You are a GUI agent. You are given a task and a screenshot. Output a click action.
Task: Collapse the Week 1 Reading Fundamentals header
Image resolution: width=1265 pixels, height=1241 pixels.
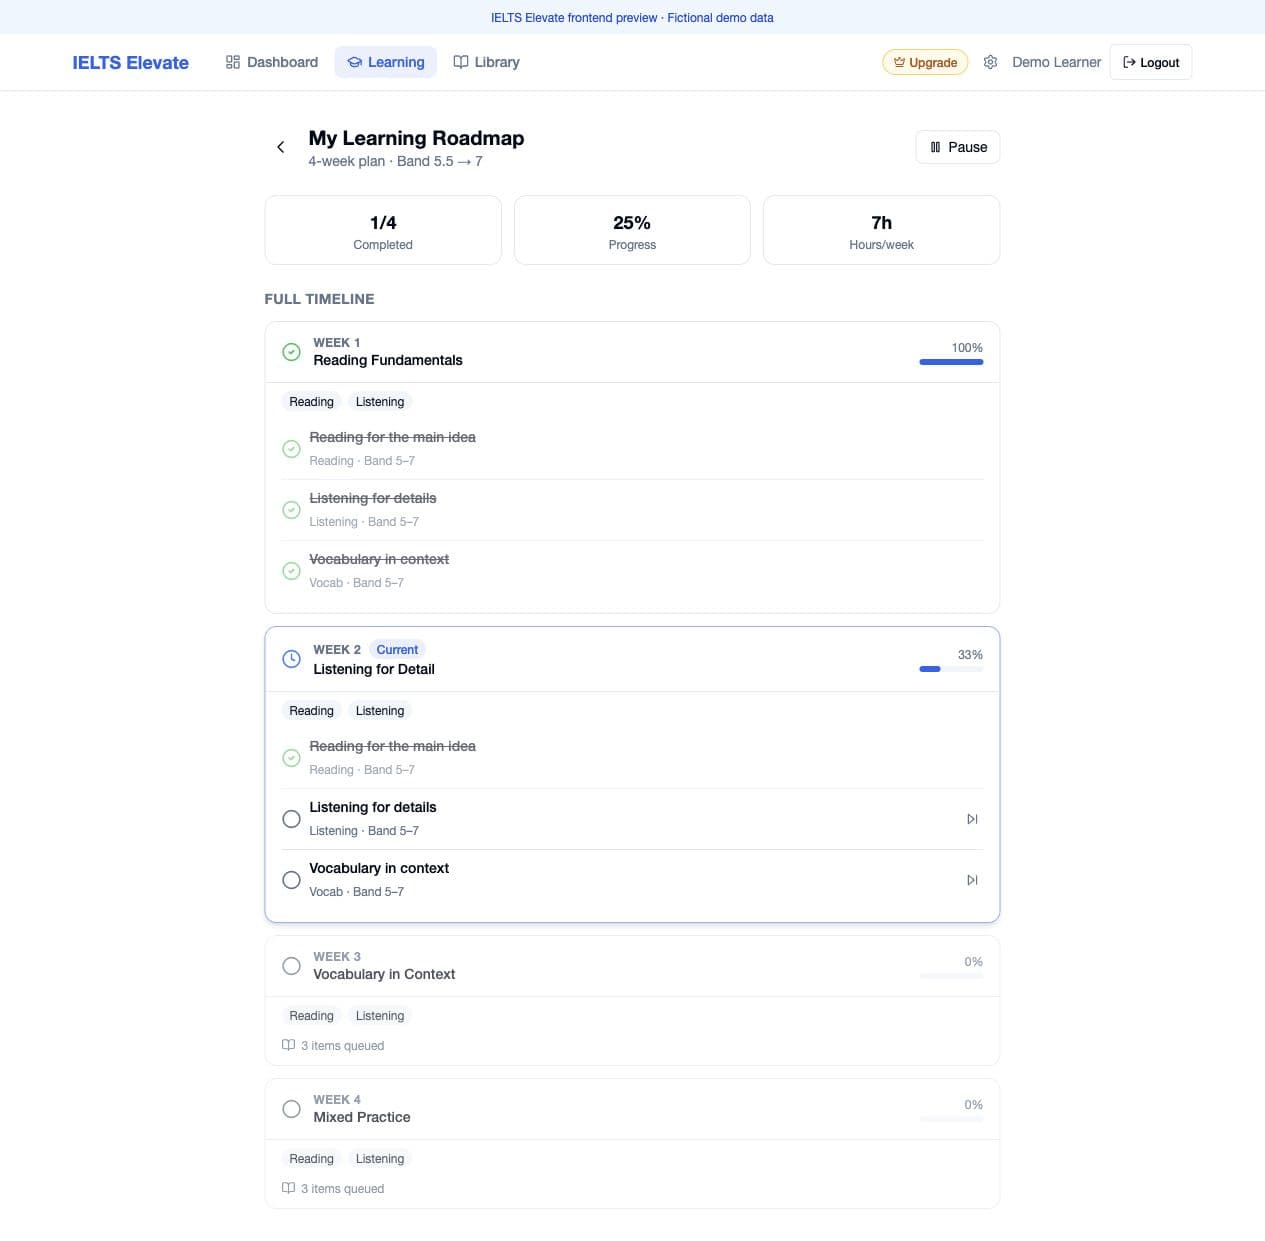pyautogui.click(x=632, y=352)
